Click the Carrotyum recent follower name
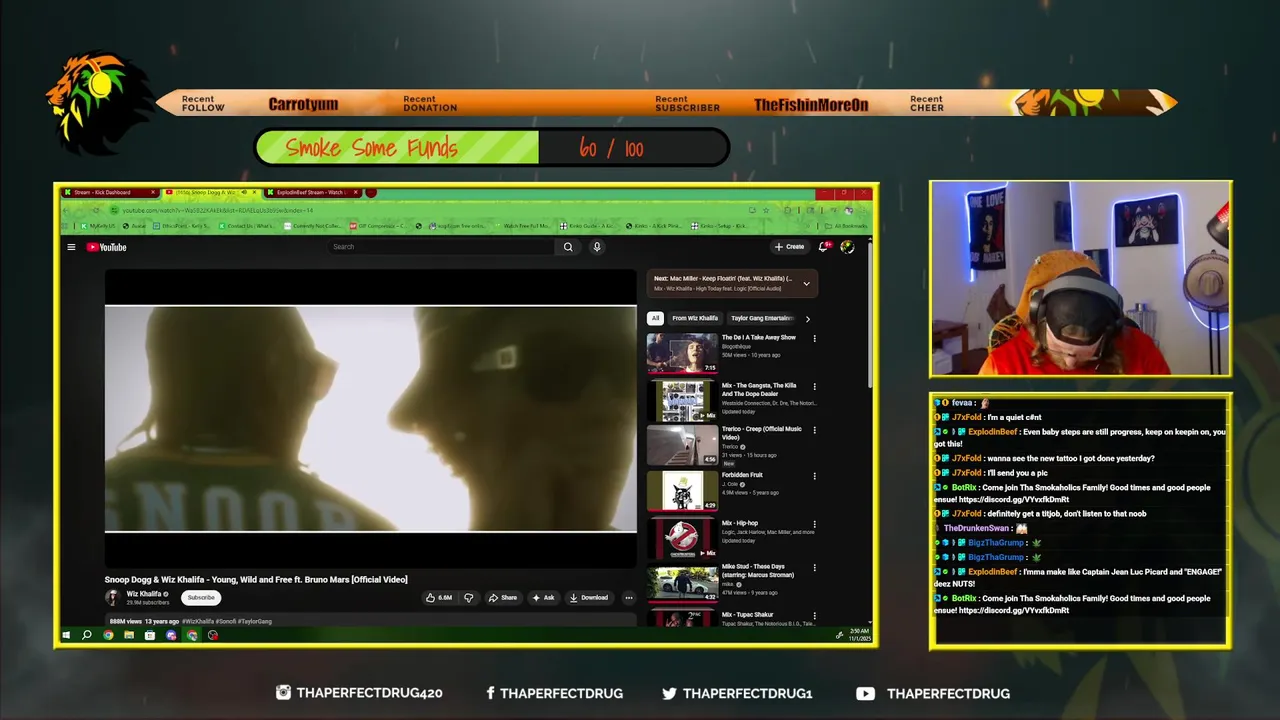Image resolution: width=1280 pixels, height=720 pixels. pos(303,104)
